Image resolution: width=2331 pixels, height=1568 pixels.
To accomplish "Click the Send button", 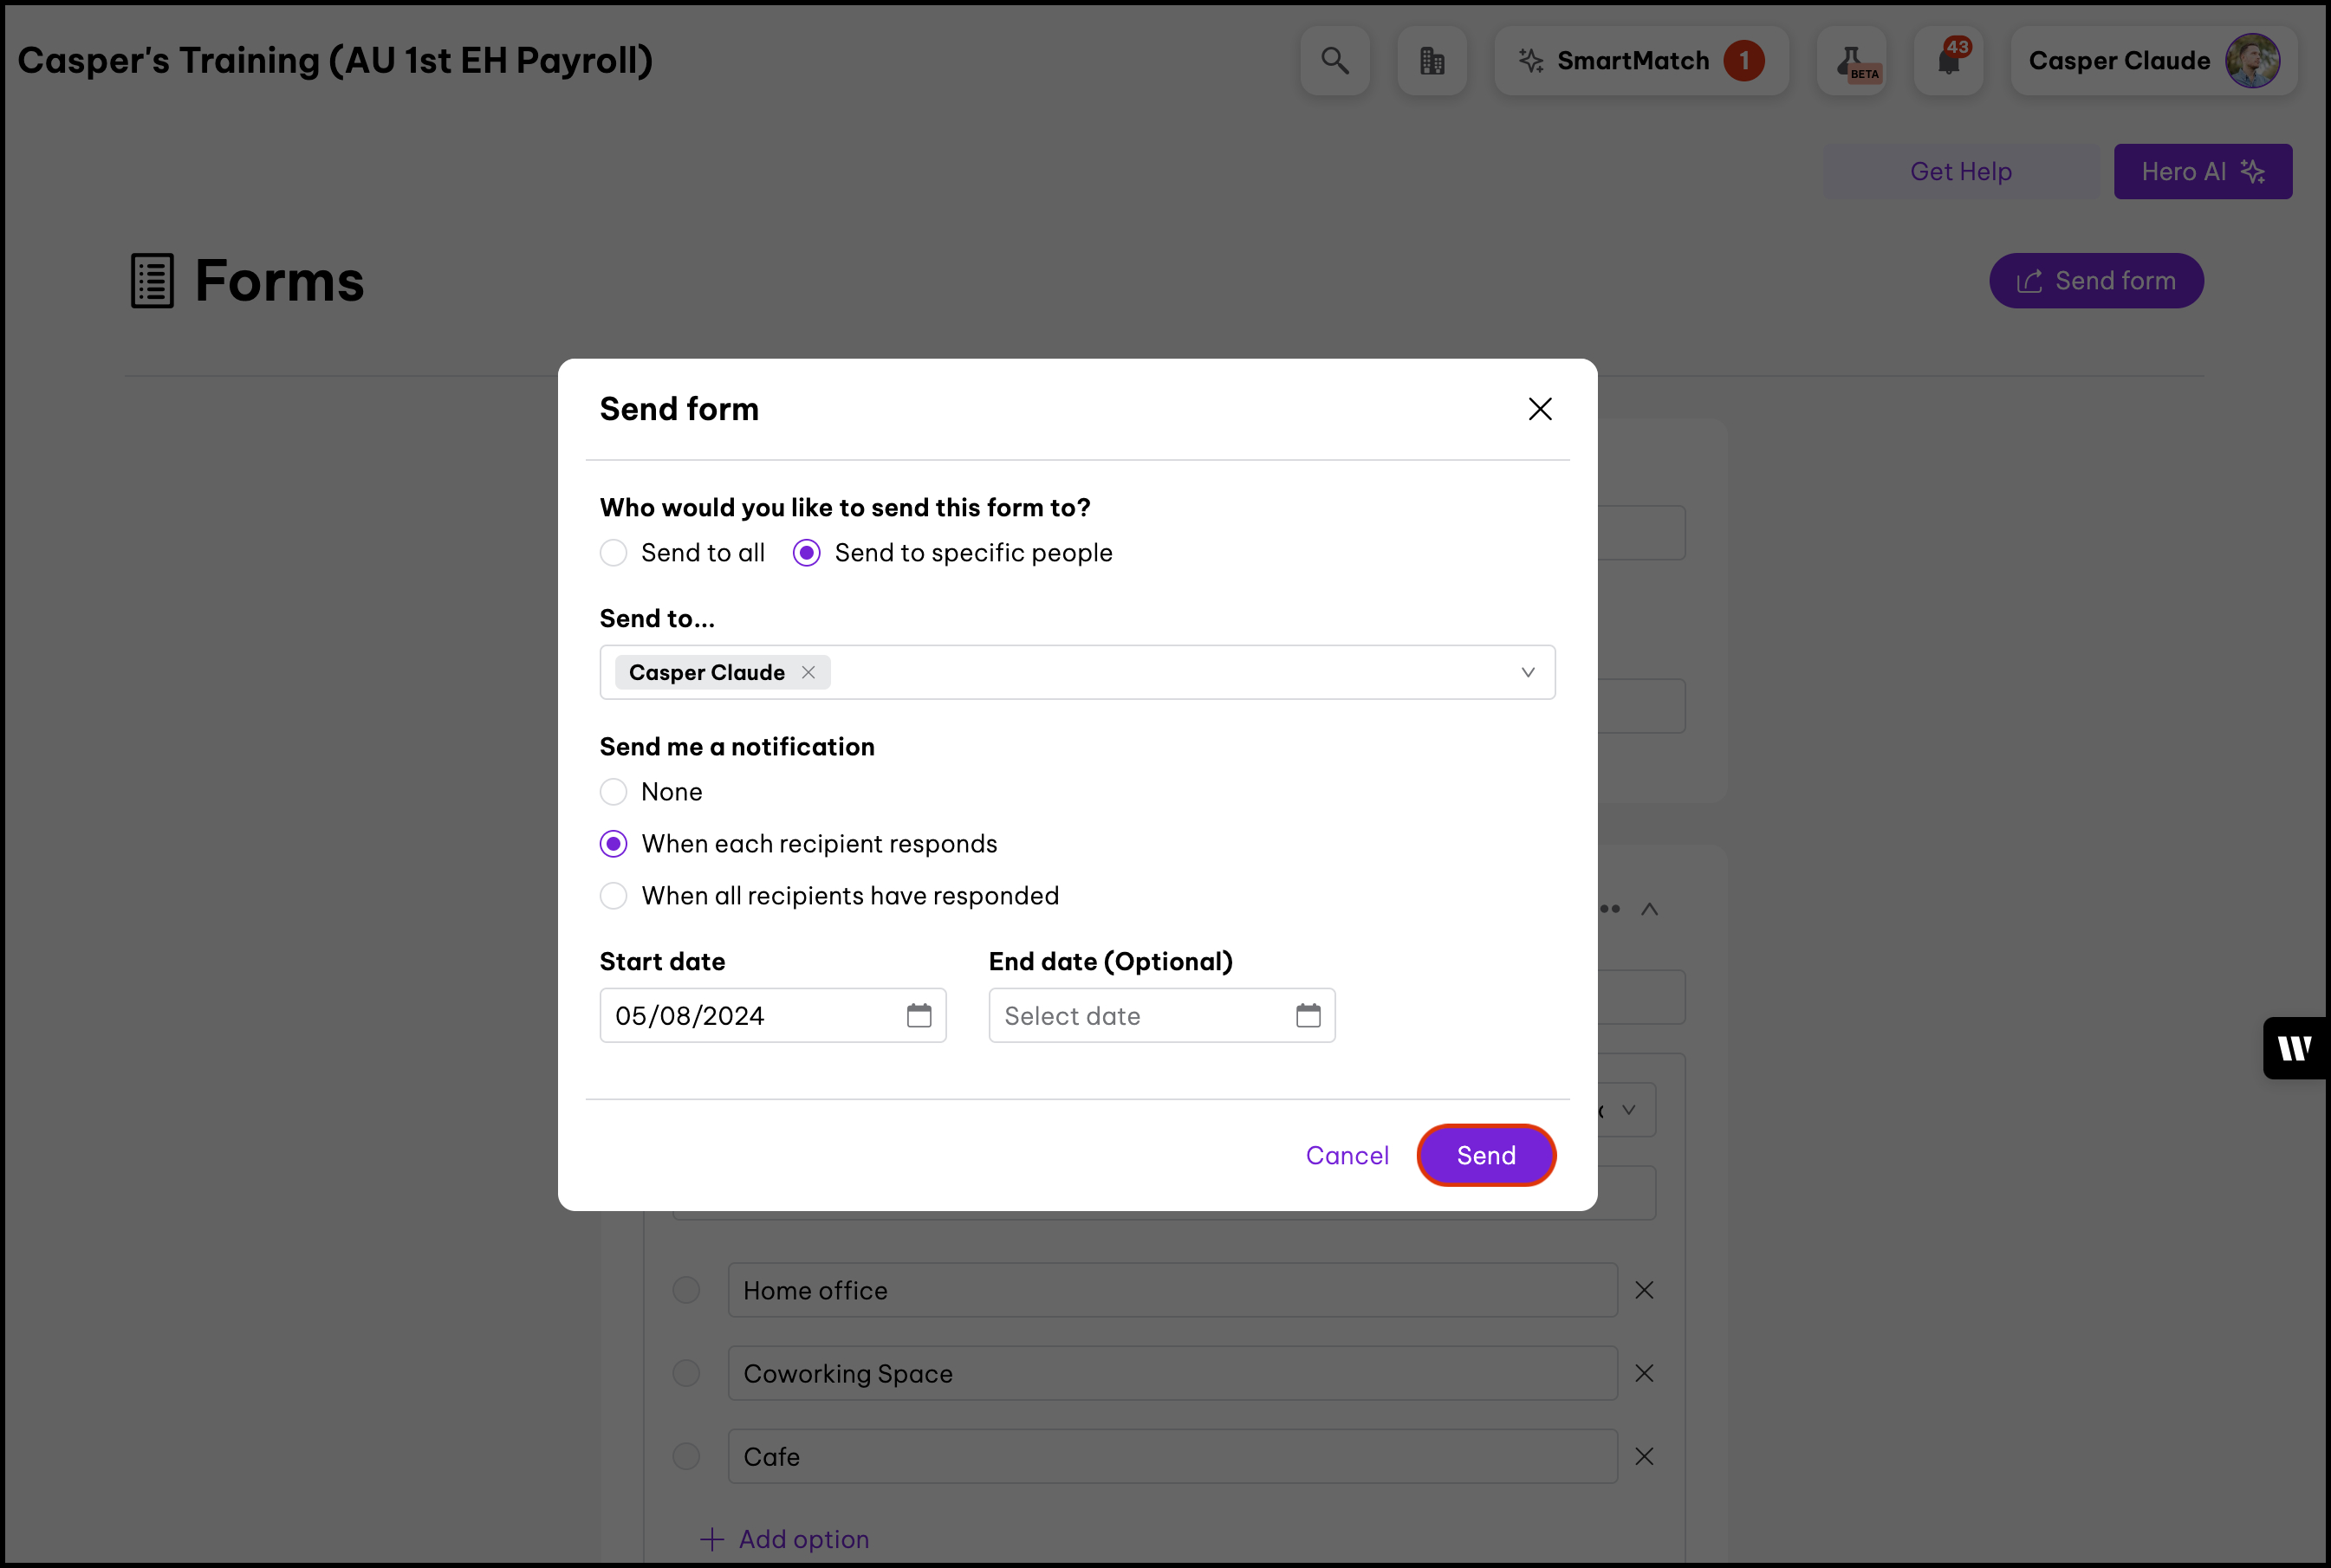I will pos(1485,1156).
